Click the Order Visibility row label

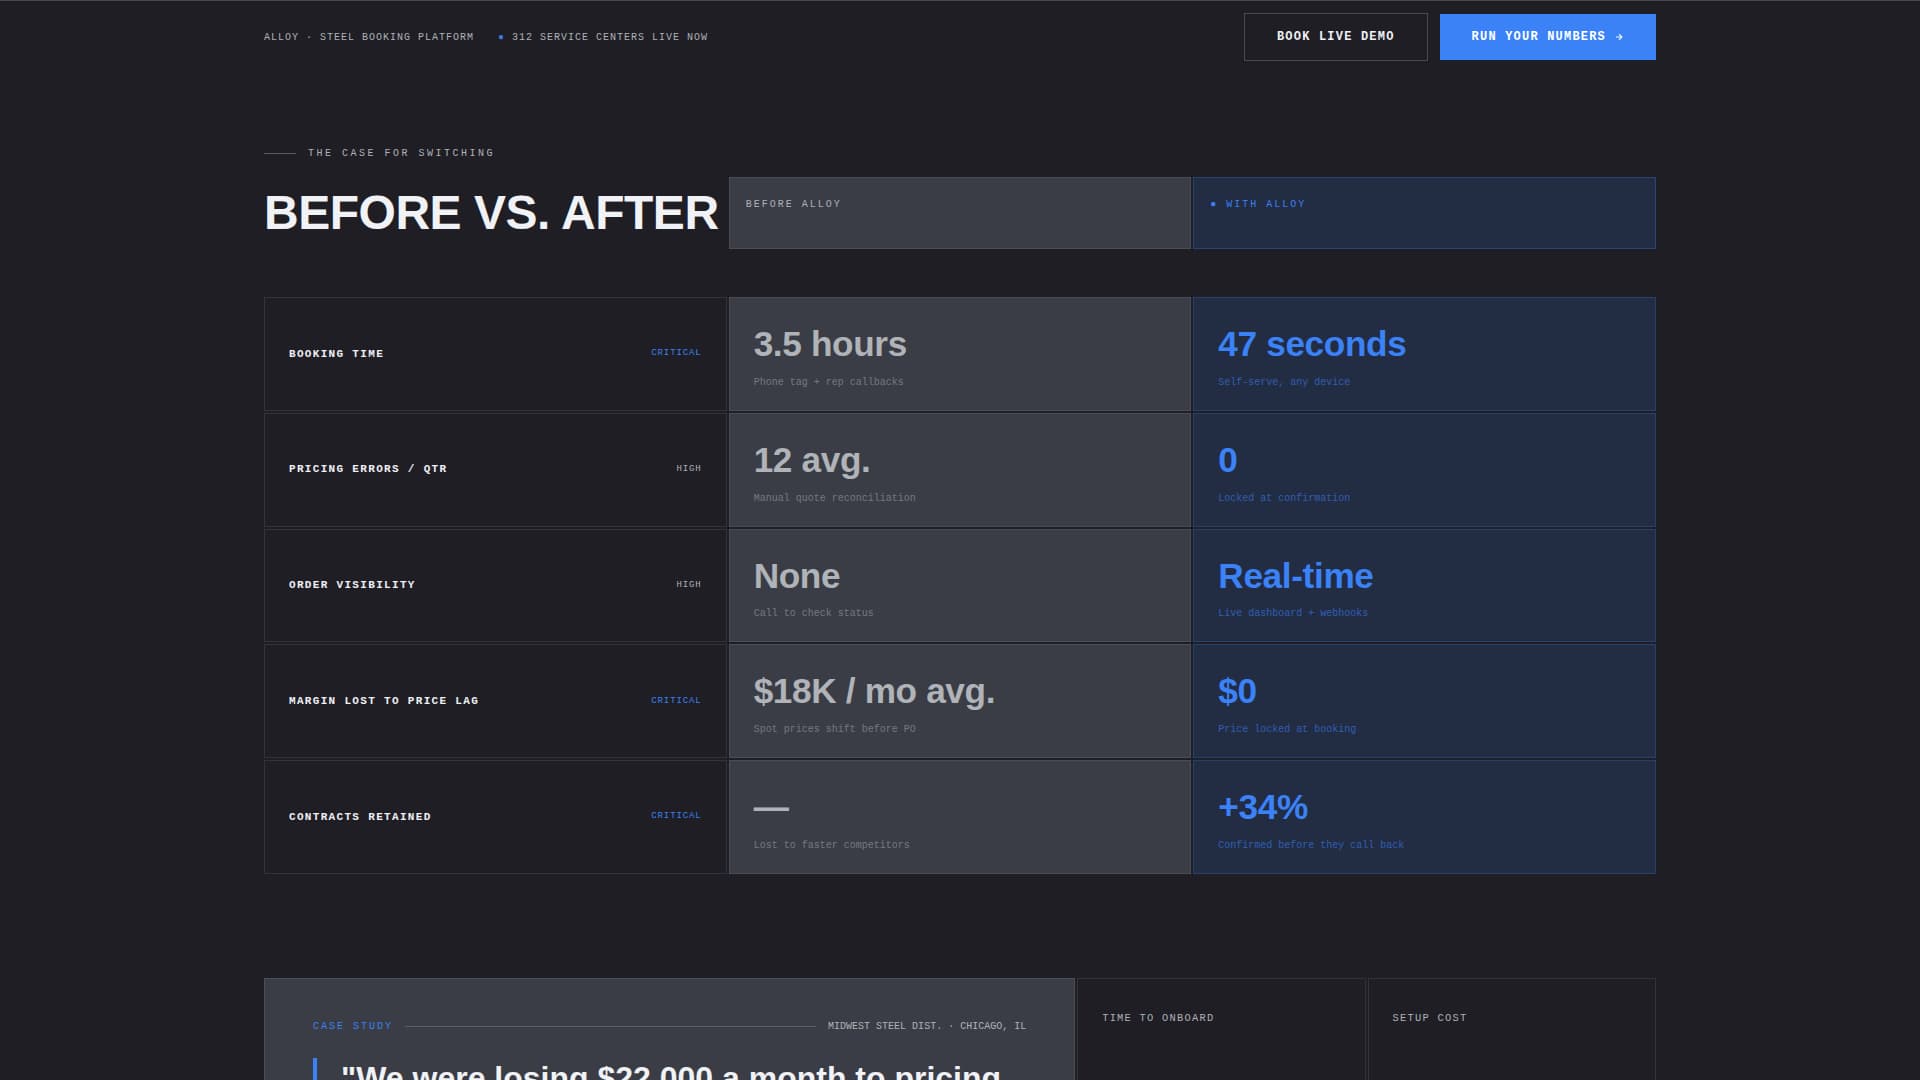pyautogui.click(x=352, y=585)
